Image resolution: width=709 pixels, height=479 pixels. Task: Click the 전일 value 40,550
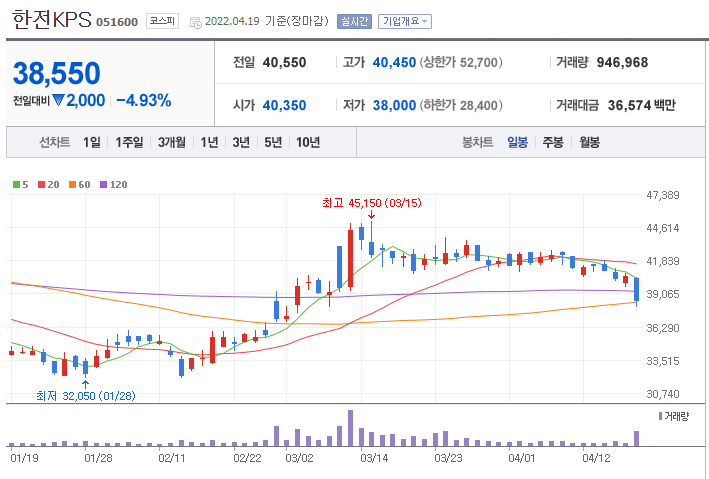(x=284, y=62)
